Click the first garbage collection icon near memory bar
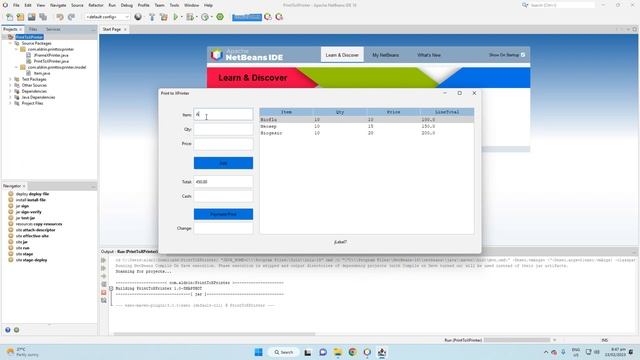Screen dimensions: 640x360 point(268,17)
